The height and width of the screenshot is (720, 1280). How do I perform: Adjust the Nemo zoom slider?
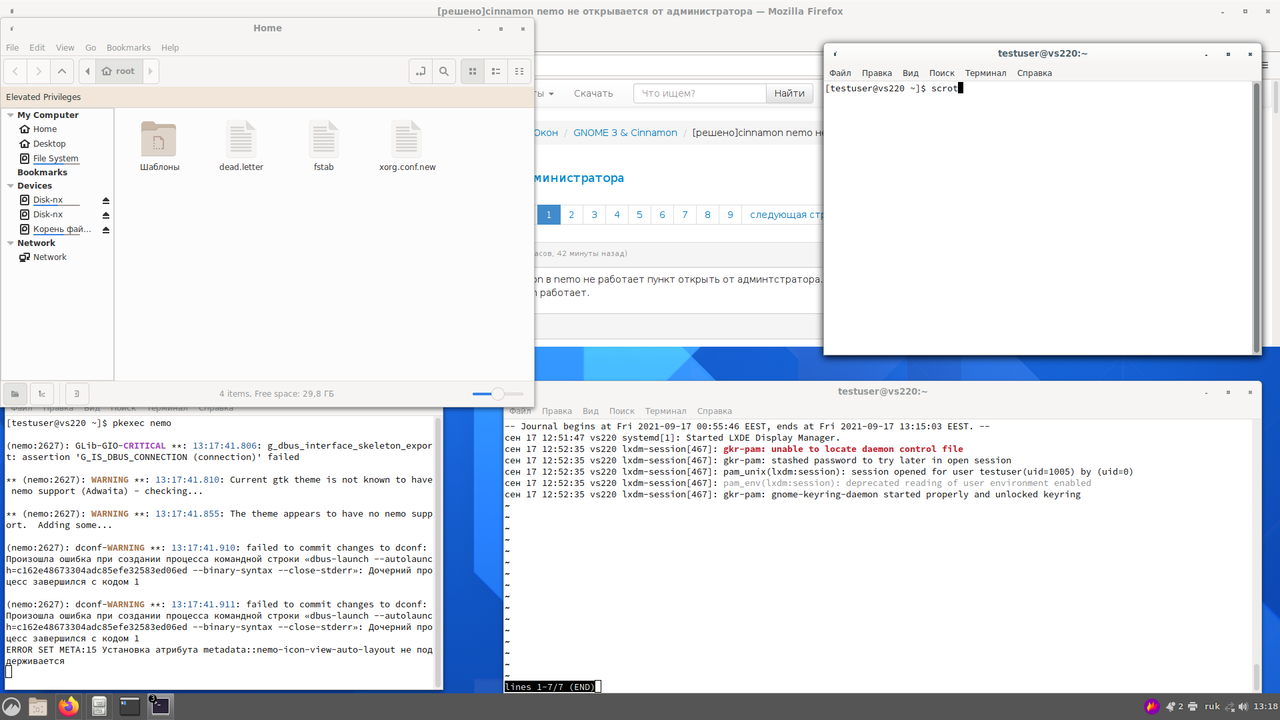(x=498, y=394)
